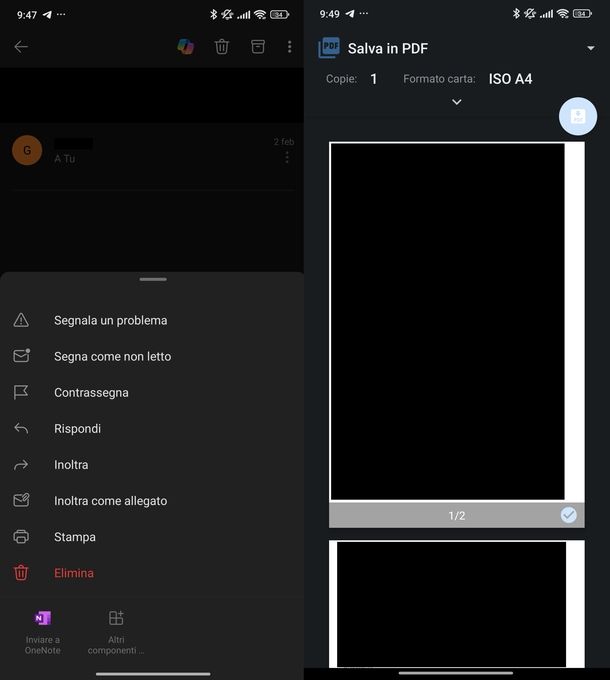The height and width of the screenshot is (680, 610).
Task: Open the three-dot menu in top toolbar
Action: [x=290, y=46]
